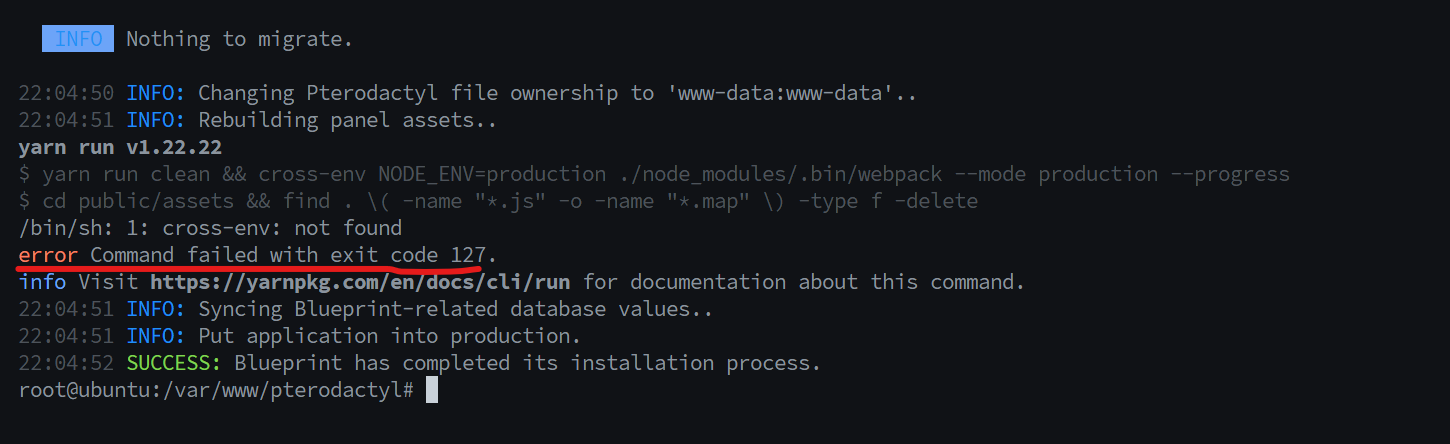This screenshot has height=444, width=1450.
Task: Click the "Syncing Blueprint-related database values.." message
Action: [x=455, y=309]
